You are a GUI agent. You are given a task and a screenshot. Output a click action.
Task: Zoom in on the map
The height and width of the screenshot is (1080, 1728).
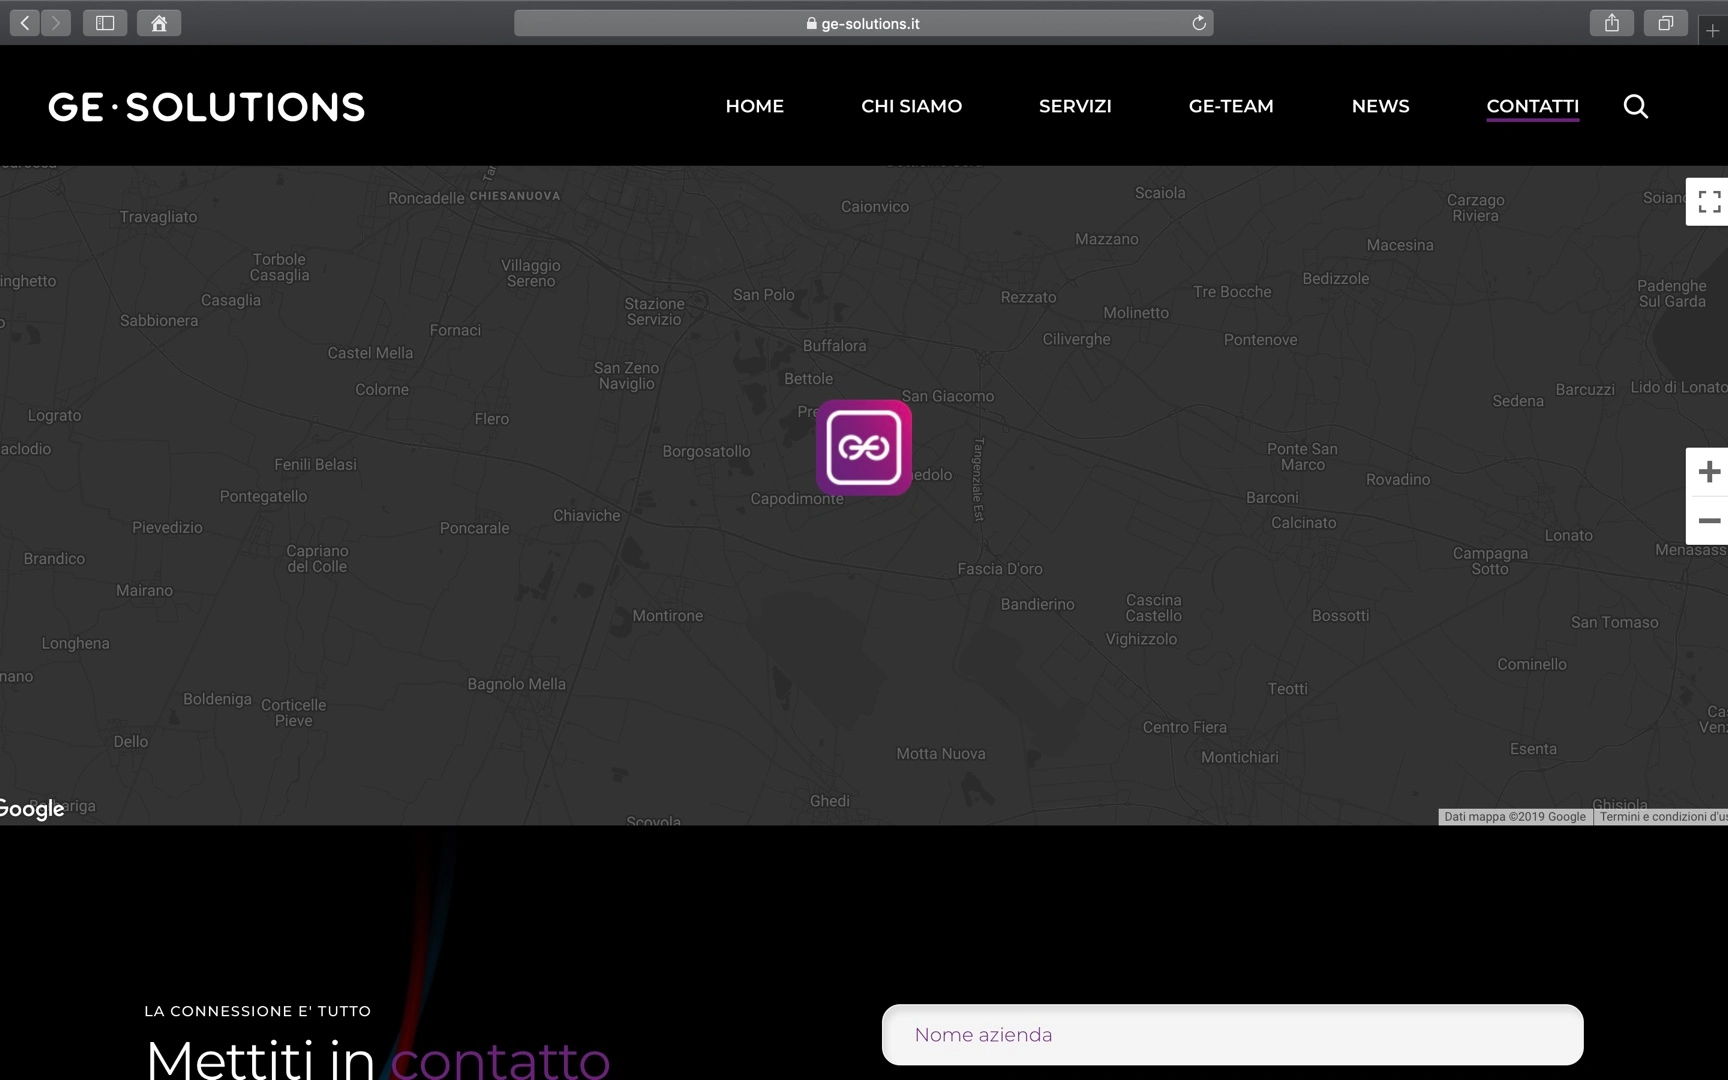1708,472
